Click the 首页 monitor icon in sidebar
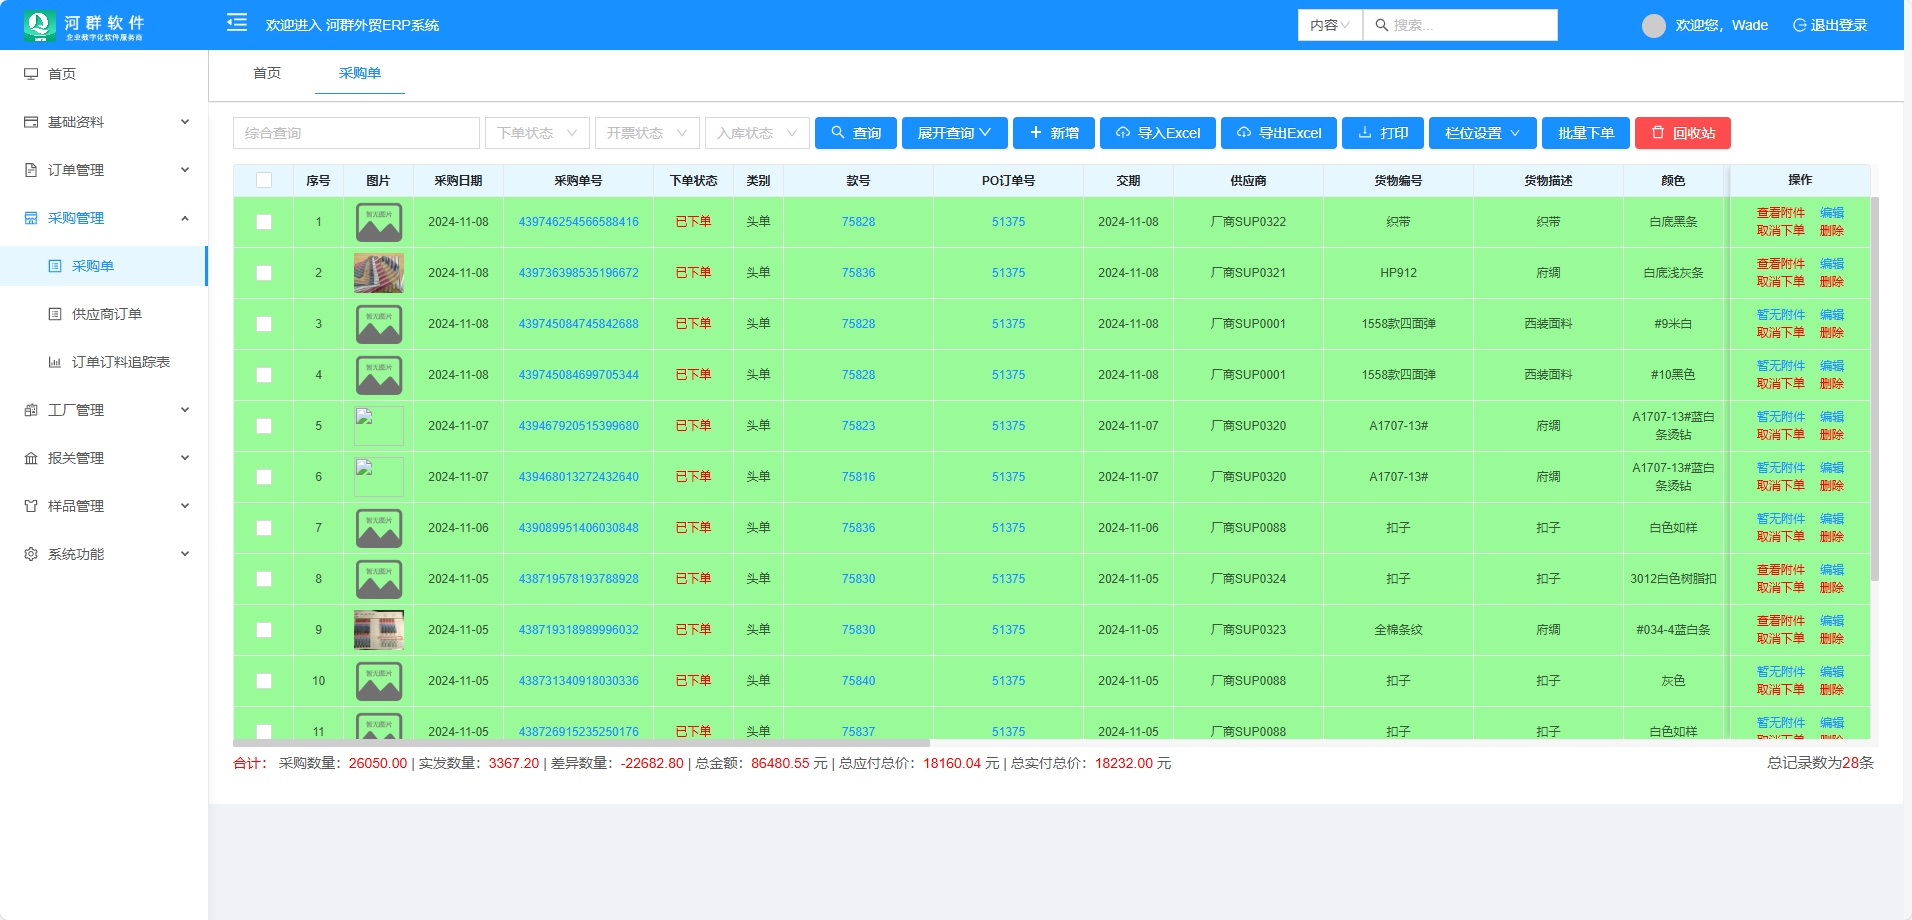The height and width of the screenshot is (920, 1912). 31,74
